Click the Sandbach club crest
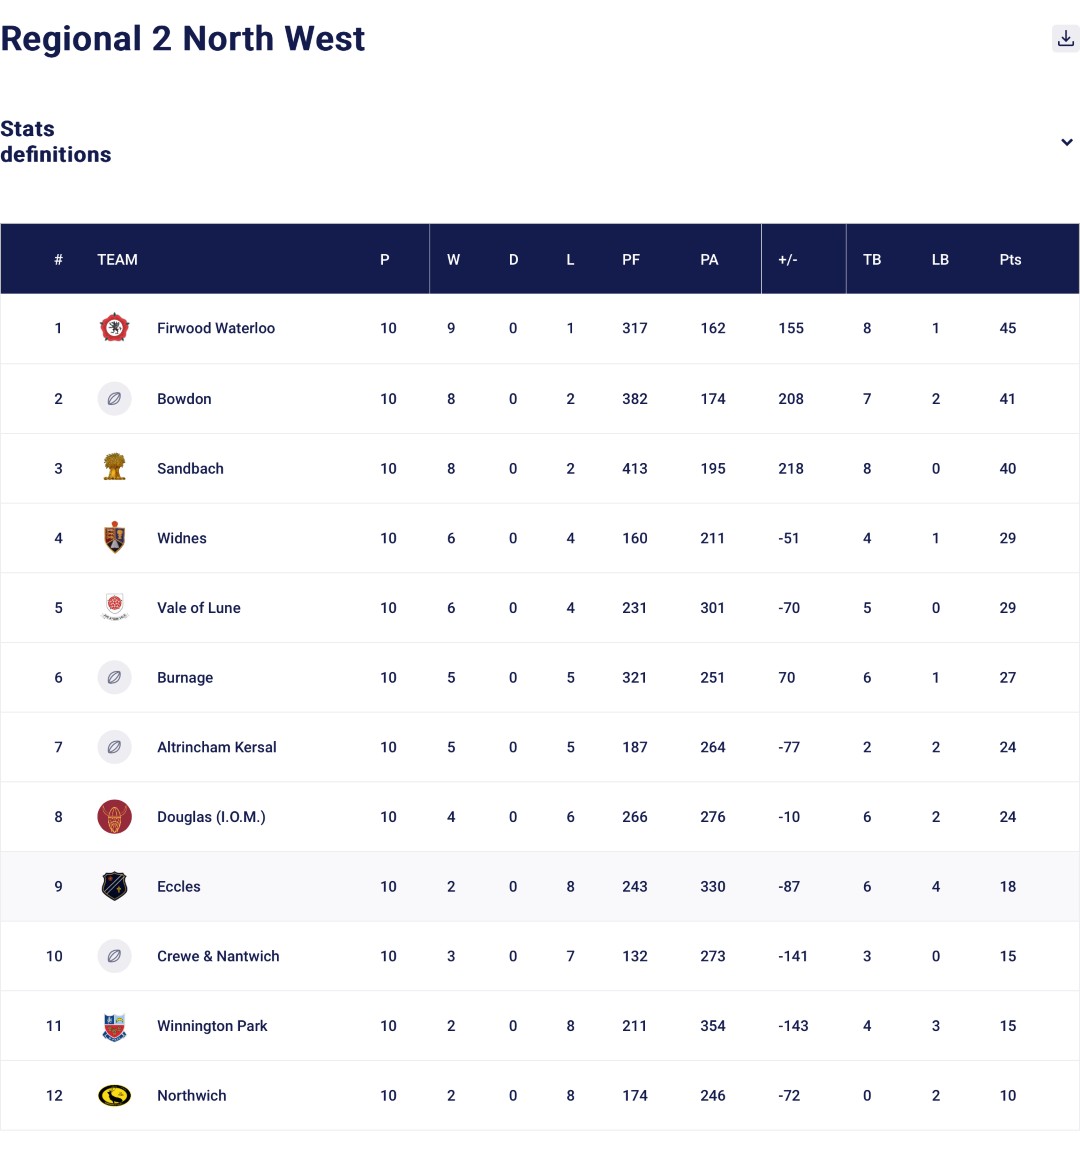Image resolution: width=1080 pixels, height=1165 pixels. point(115,468)
